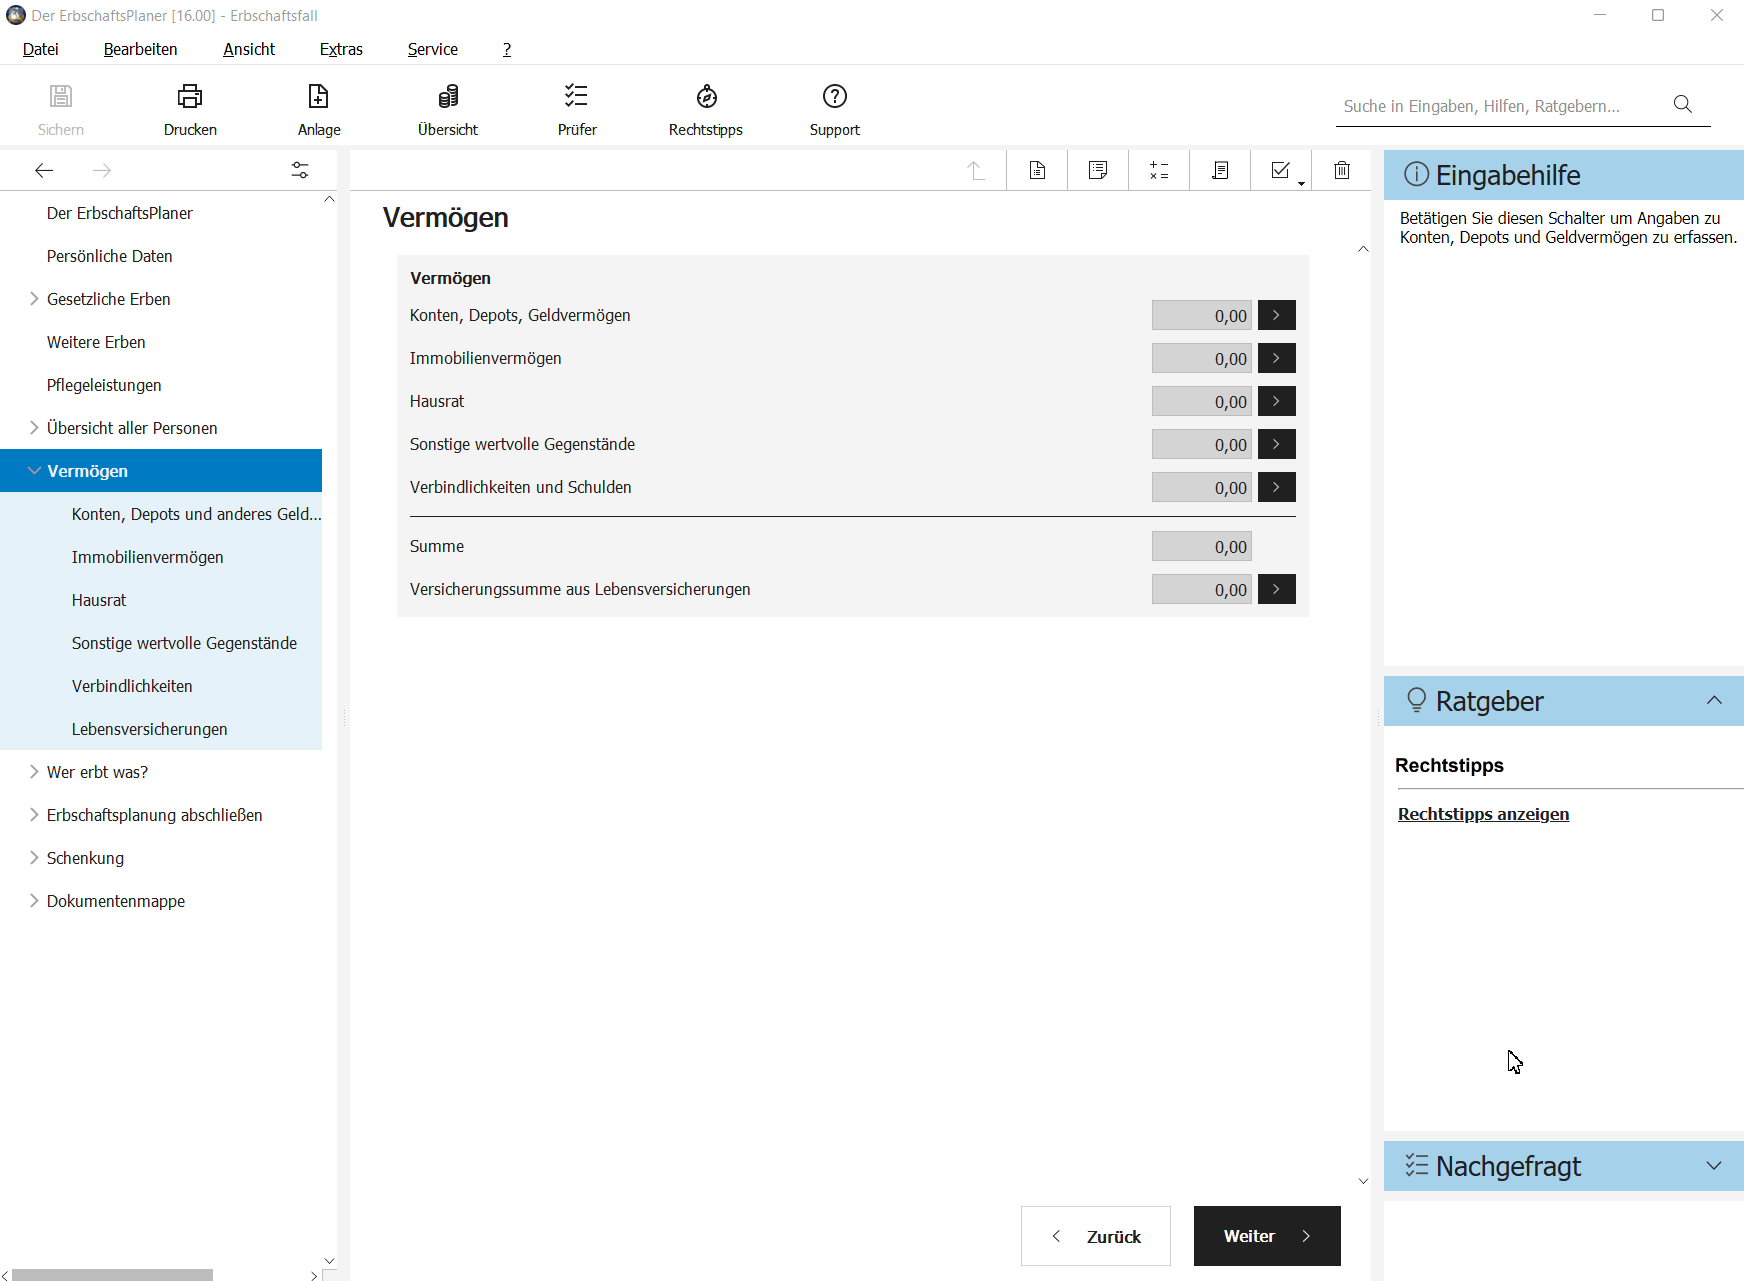Open the Bearbeiten menu
The height and width of the screenshot is (1281, 1744).
pos(140,49)
